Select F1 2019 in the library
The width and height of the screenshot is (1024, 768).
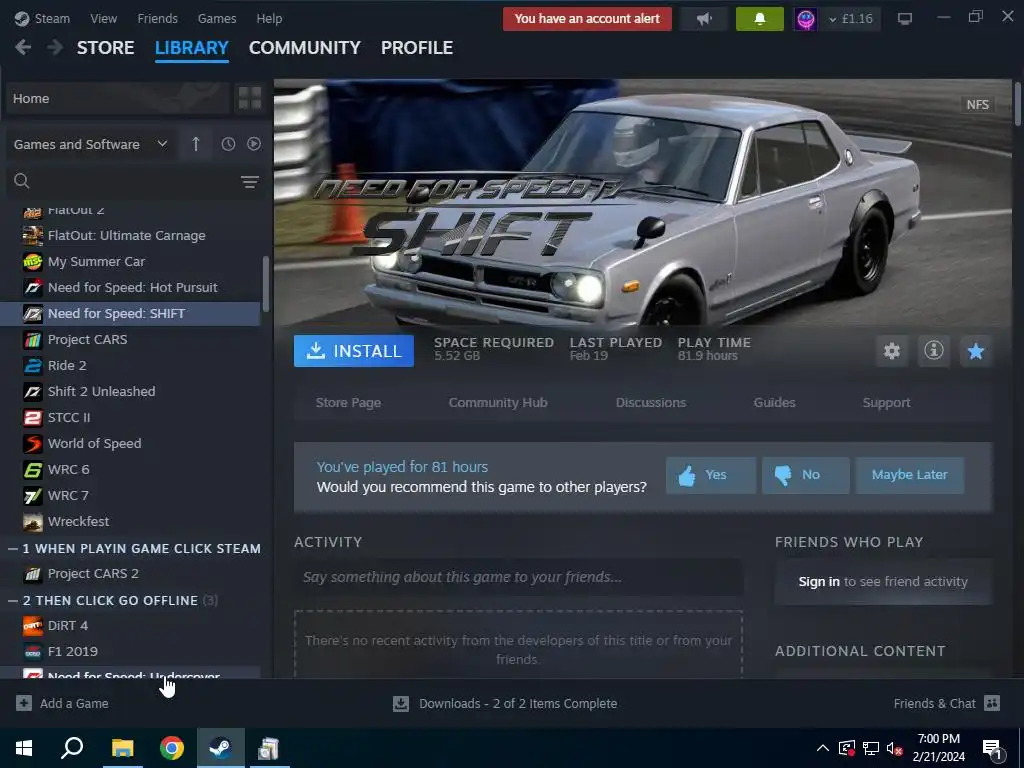click(x=131, y=652)
